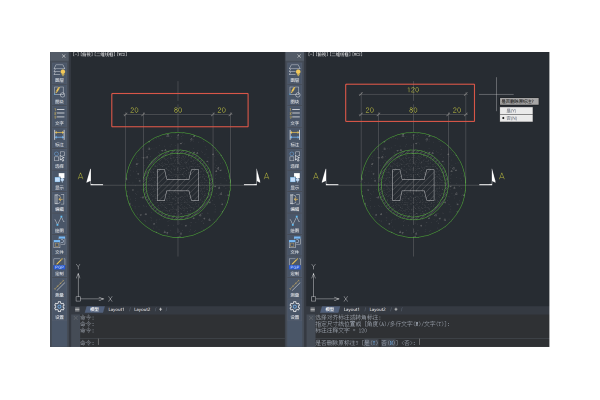Open the 图层 layer tools in right window
600x400 pixels.
click(x=295, y=73)
